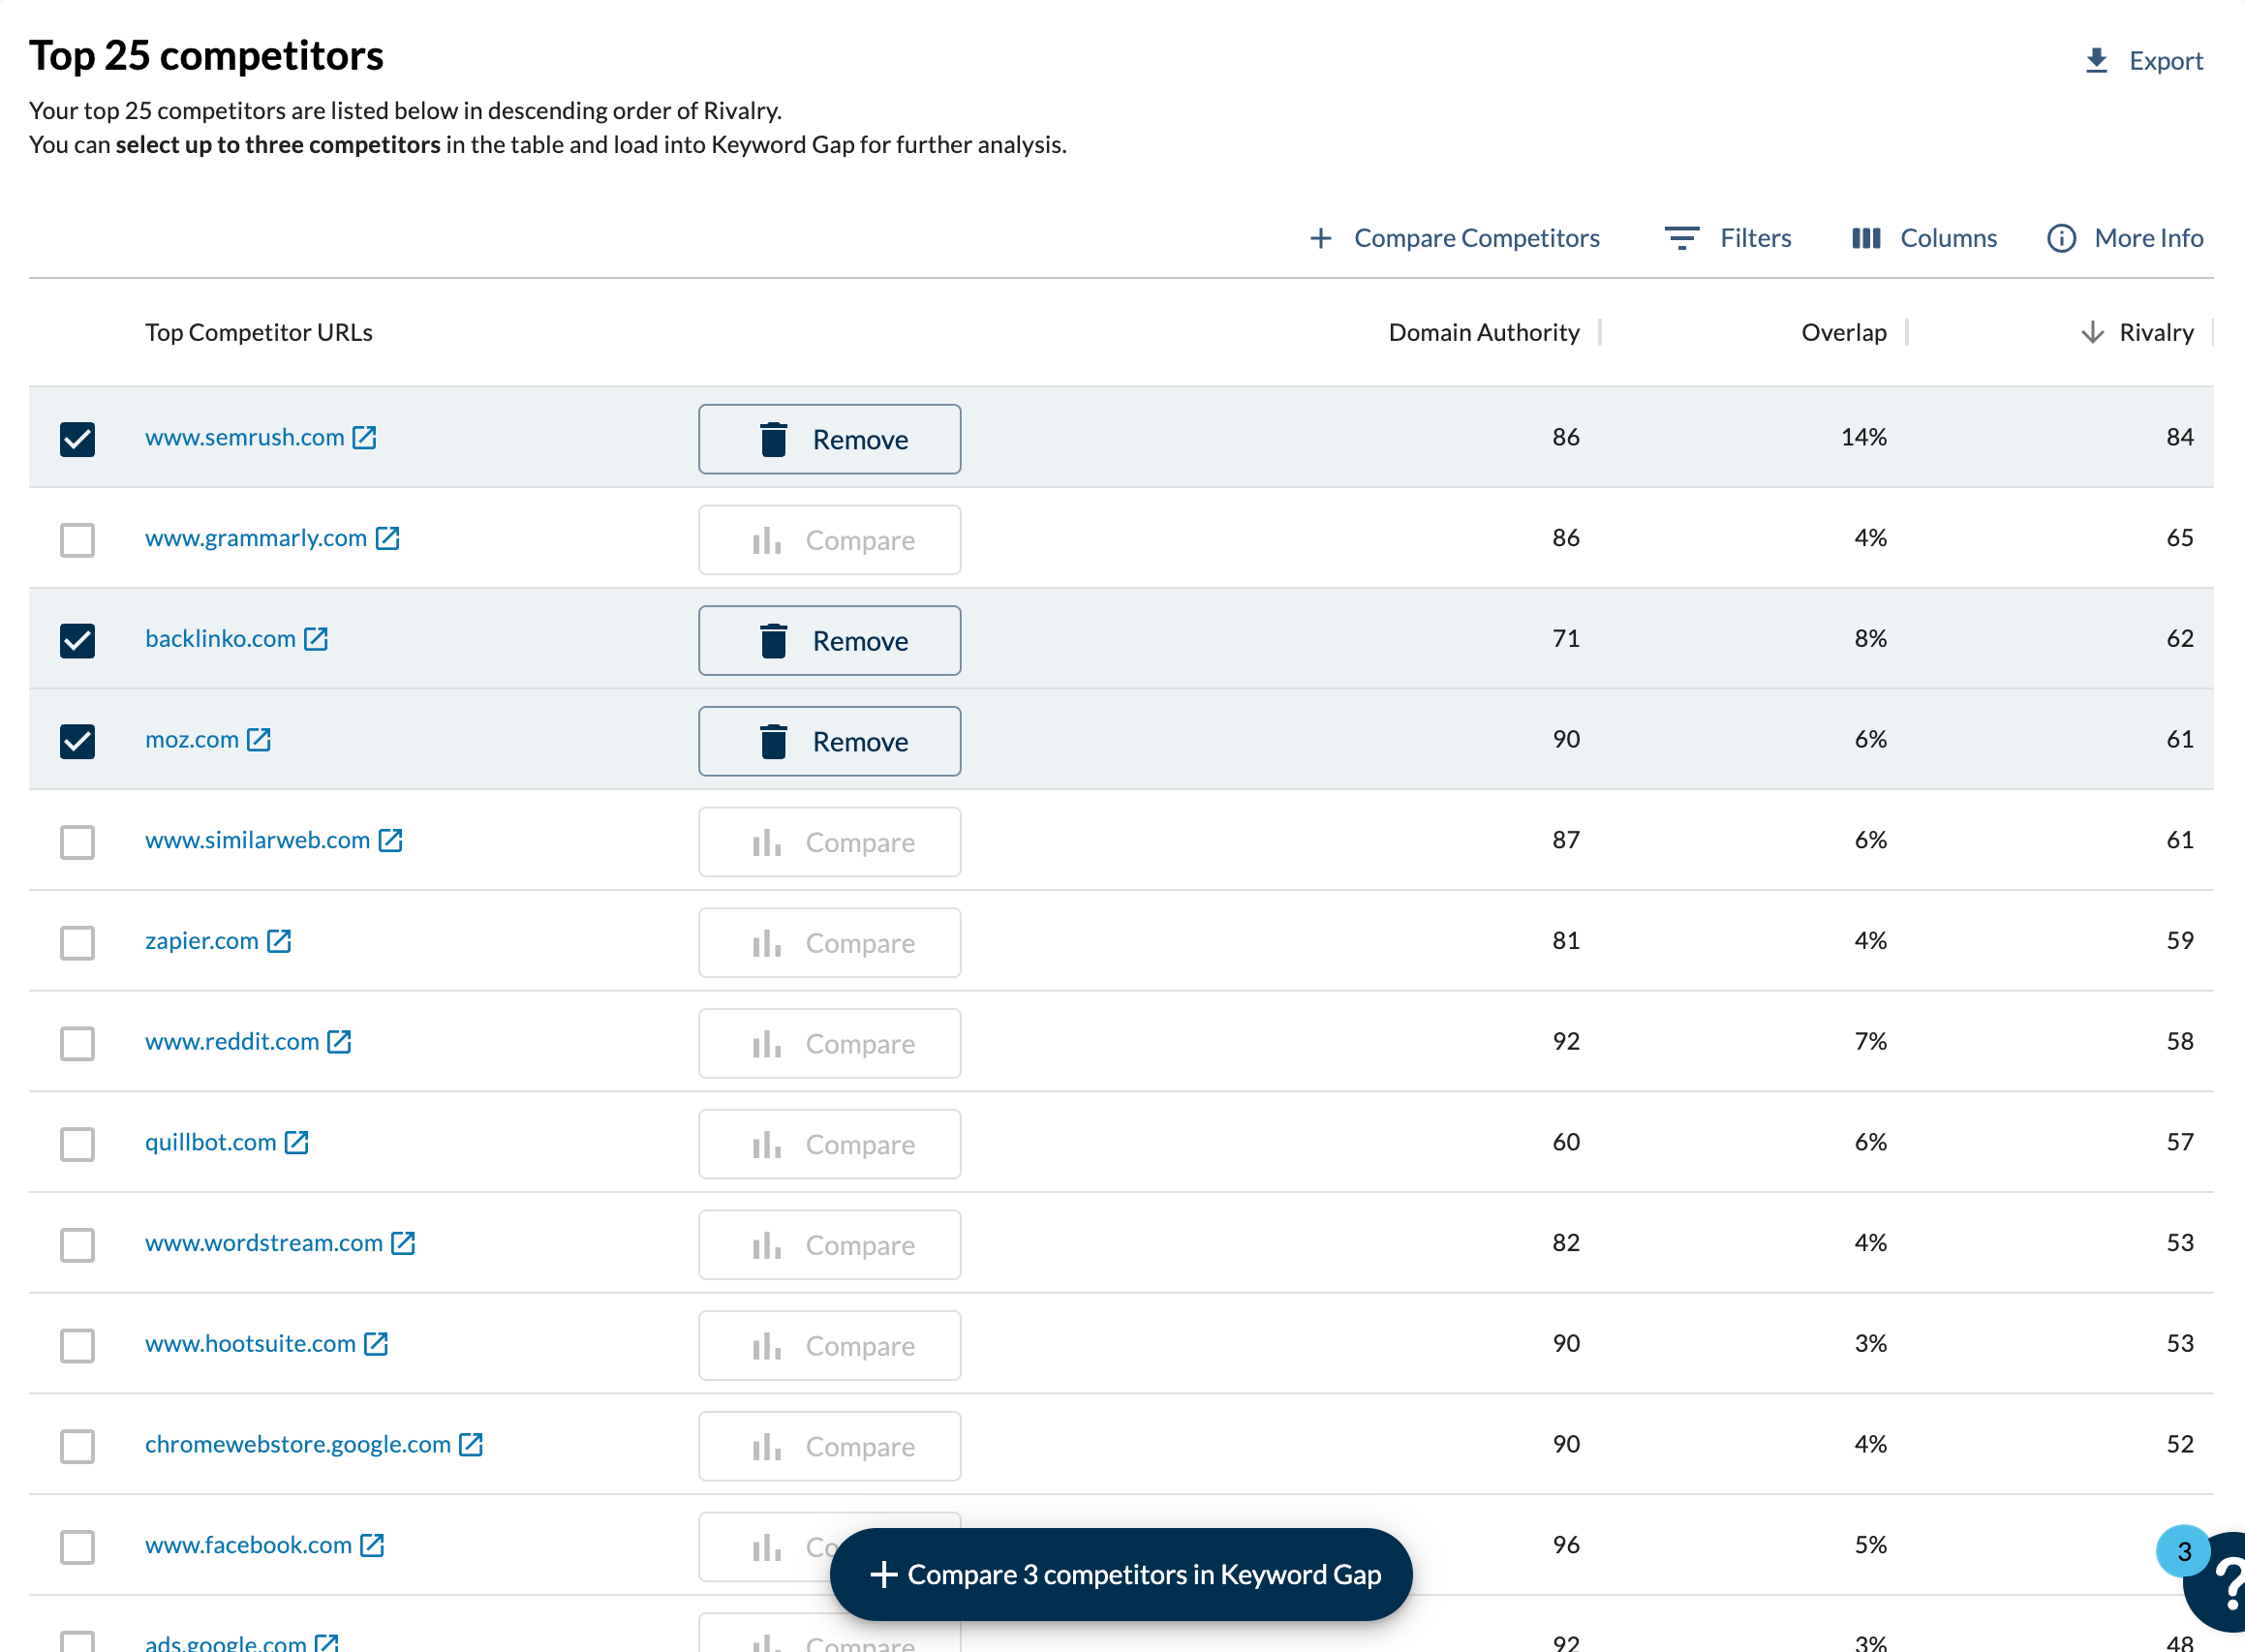Check the www.grammarly.com checkbox
The width and height of the screenshot is (2245, 1652).
point(77,540)
